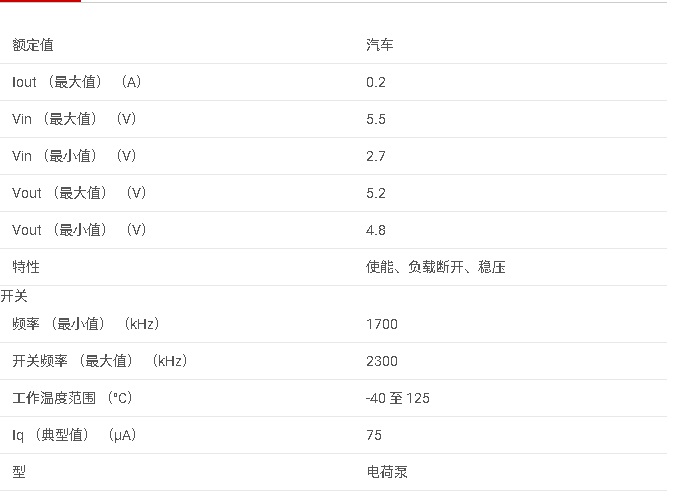Click the 工作温度范围 (°C) label
Image resolution: width=673 pixels, height=491 pixels.
click(73, 397)
